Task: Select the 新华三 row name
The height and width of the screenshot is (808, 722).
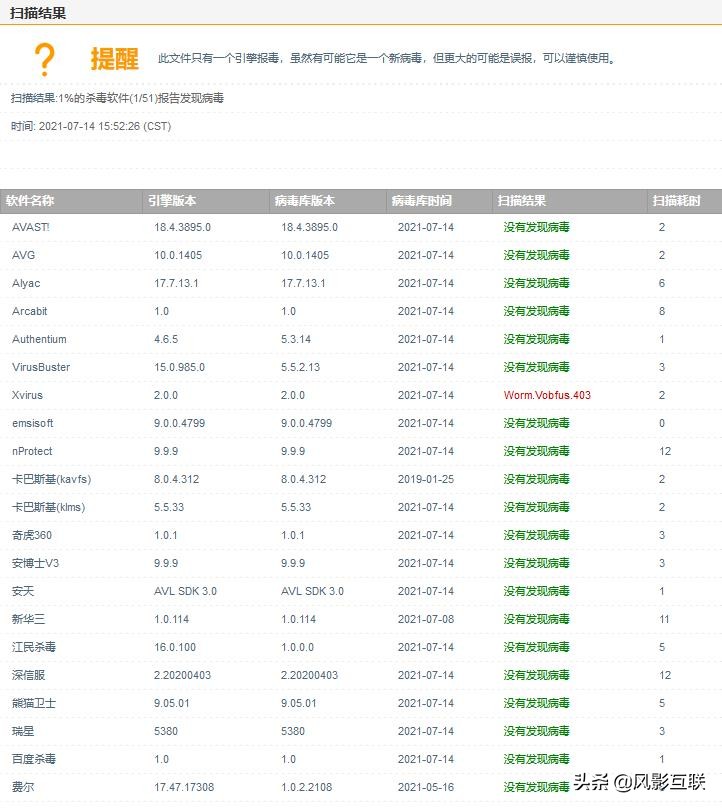Action: [28, 619]
